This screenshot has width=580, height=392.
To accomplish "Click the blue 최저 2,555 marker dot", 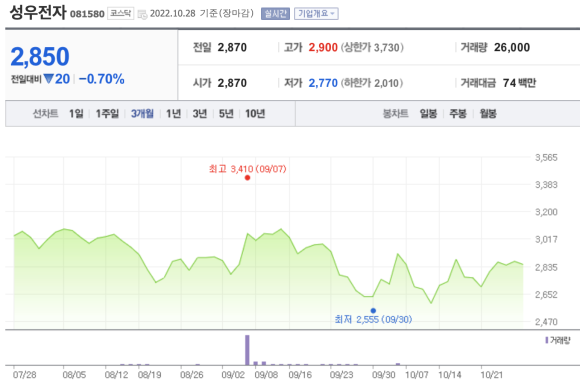I will click(x=373, y=311).
